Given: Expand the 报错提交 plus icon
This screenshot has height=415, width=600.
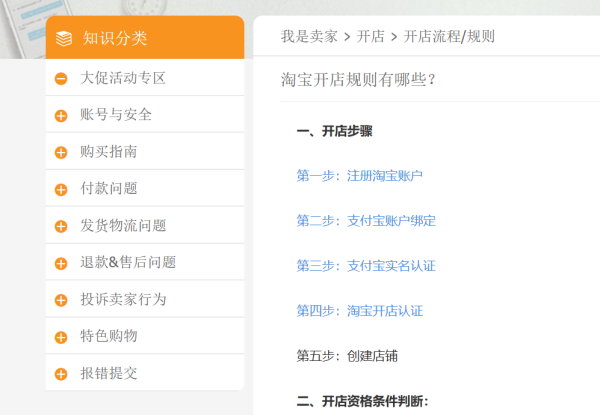Looking at the screenshot, I should coord(61,374).
